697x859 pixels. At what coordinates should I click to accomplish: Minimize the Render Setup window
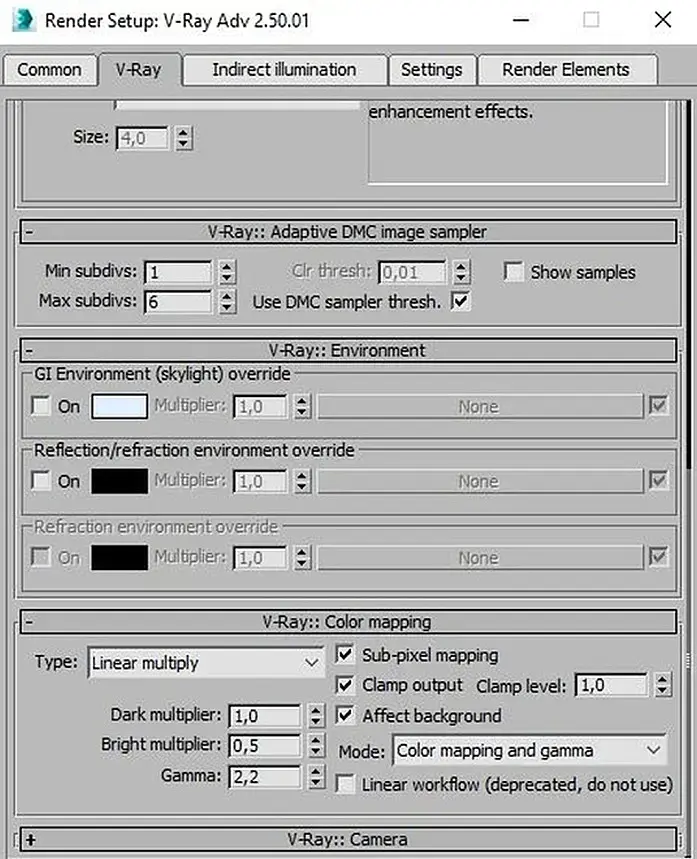point(521,20)
